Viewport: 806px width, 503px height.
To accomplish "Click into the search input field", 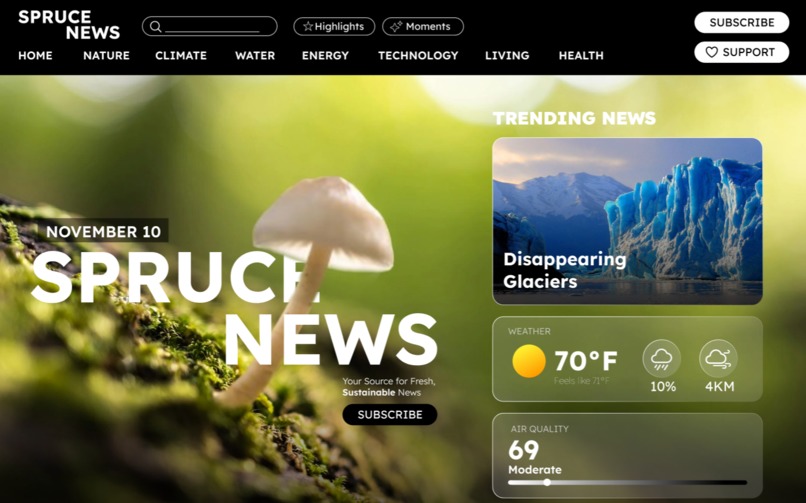I will pos(210,27).
